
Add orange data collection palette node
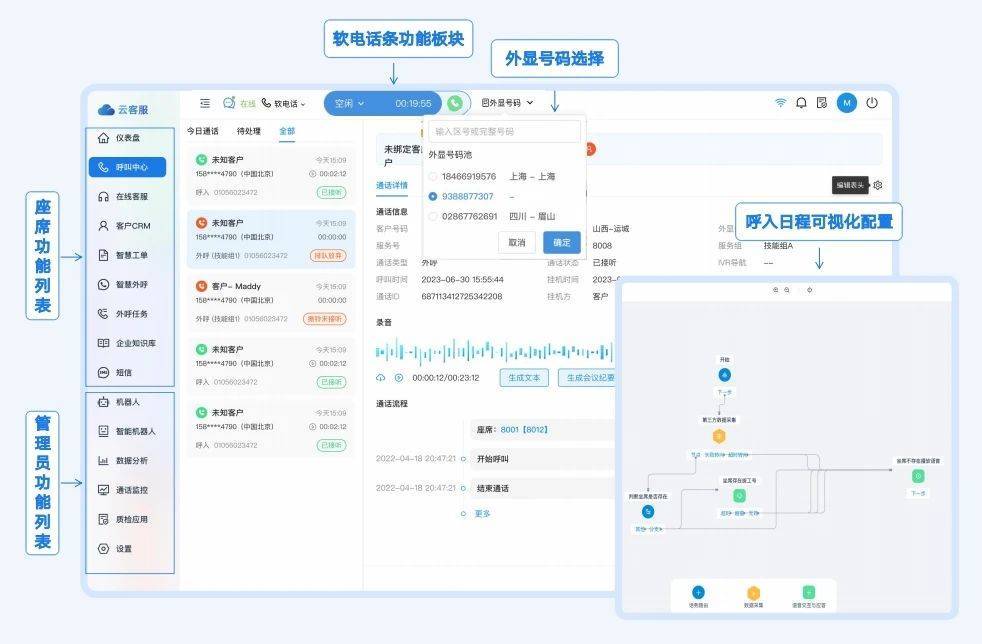(x=753, y=592)
